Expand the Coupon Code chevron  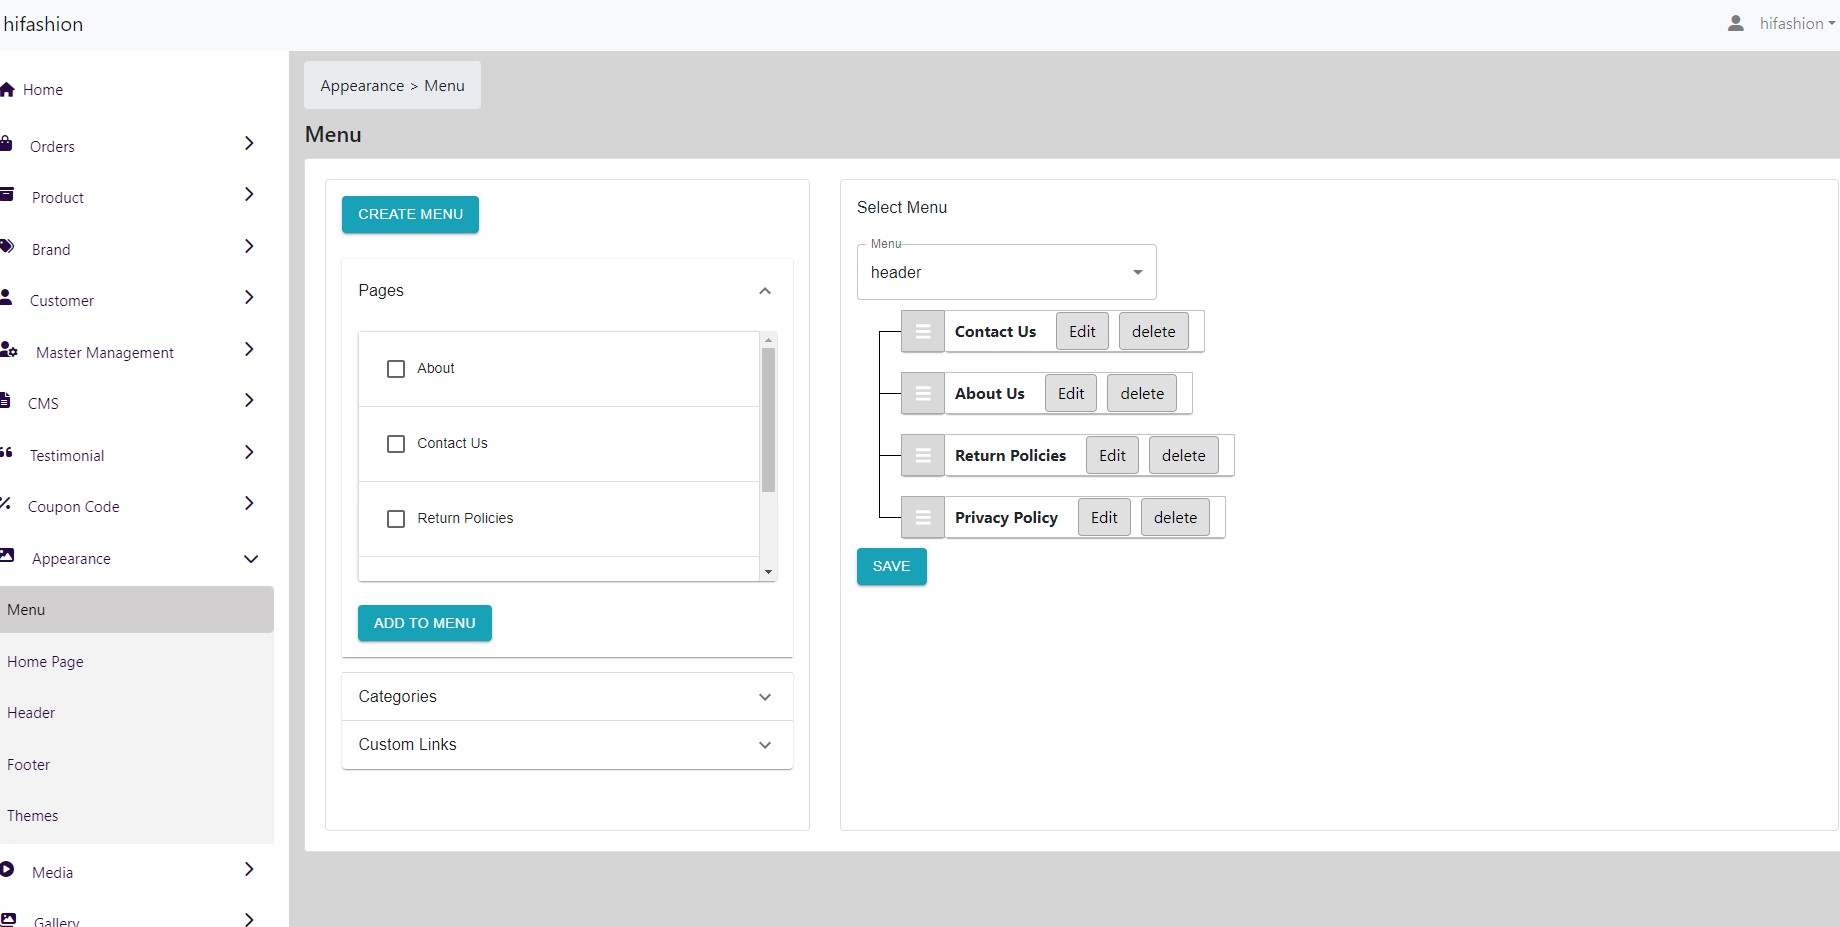(x=249, y=503)
